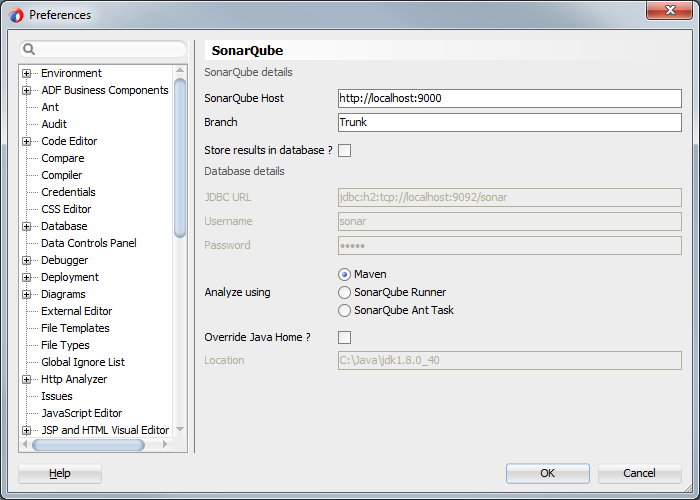Expand the Database tree node
This screenshot has width=700, height=500.
[27, 226]
